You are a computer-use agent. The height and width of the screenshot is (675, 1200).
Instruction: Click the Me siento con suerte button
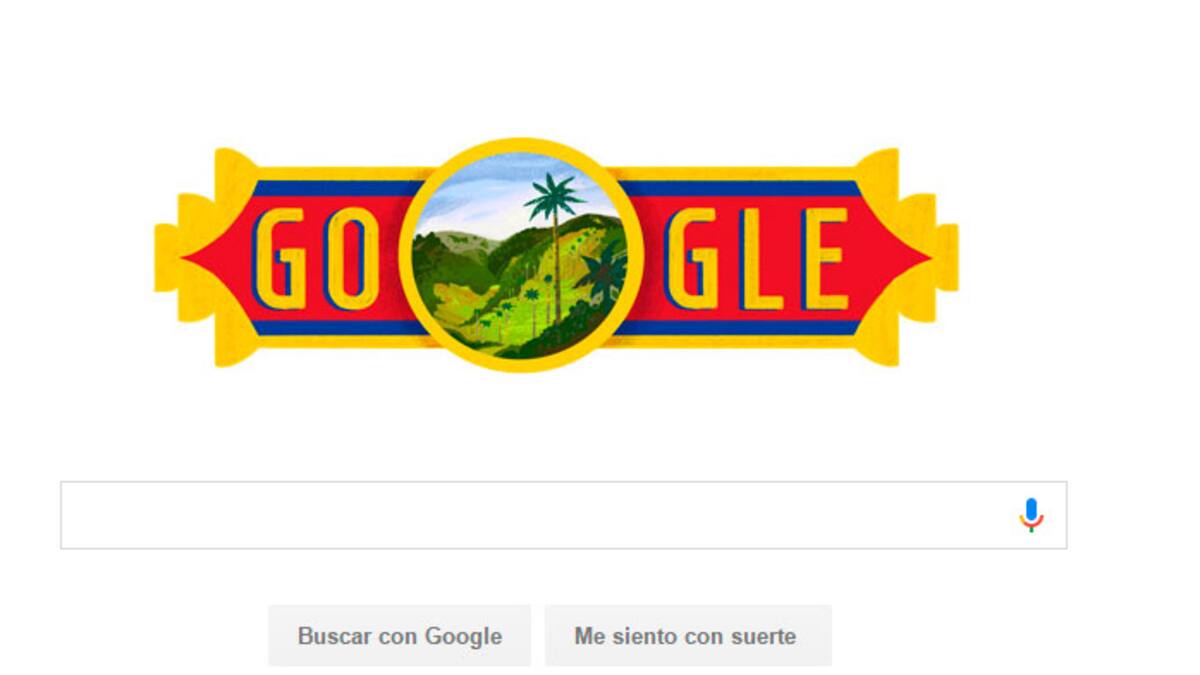[688, 636]
